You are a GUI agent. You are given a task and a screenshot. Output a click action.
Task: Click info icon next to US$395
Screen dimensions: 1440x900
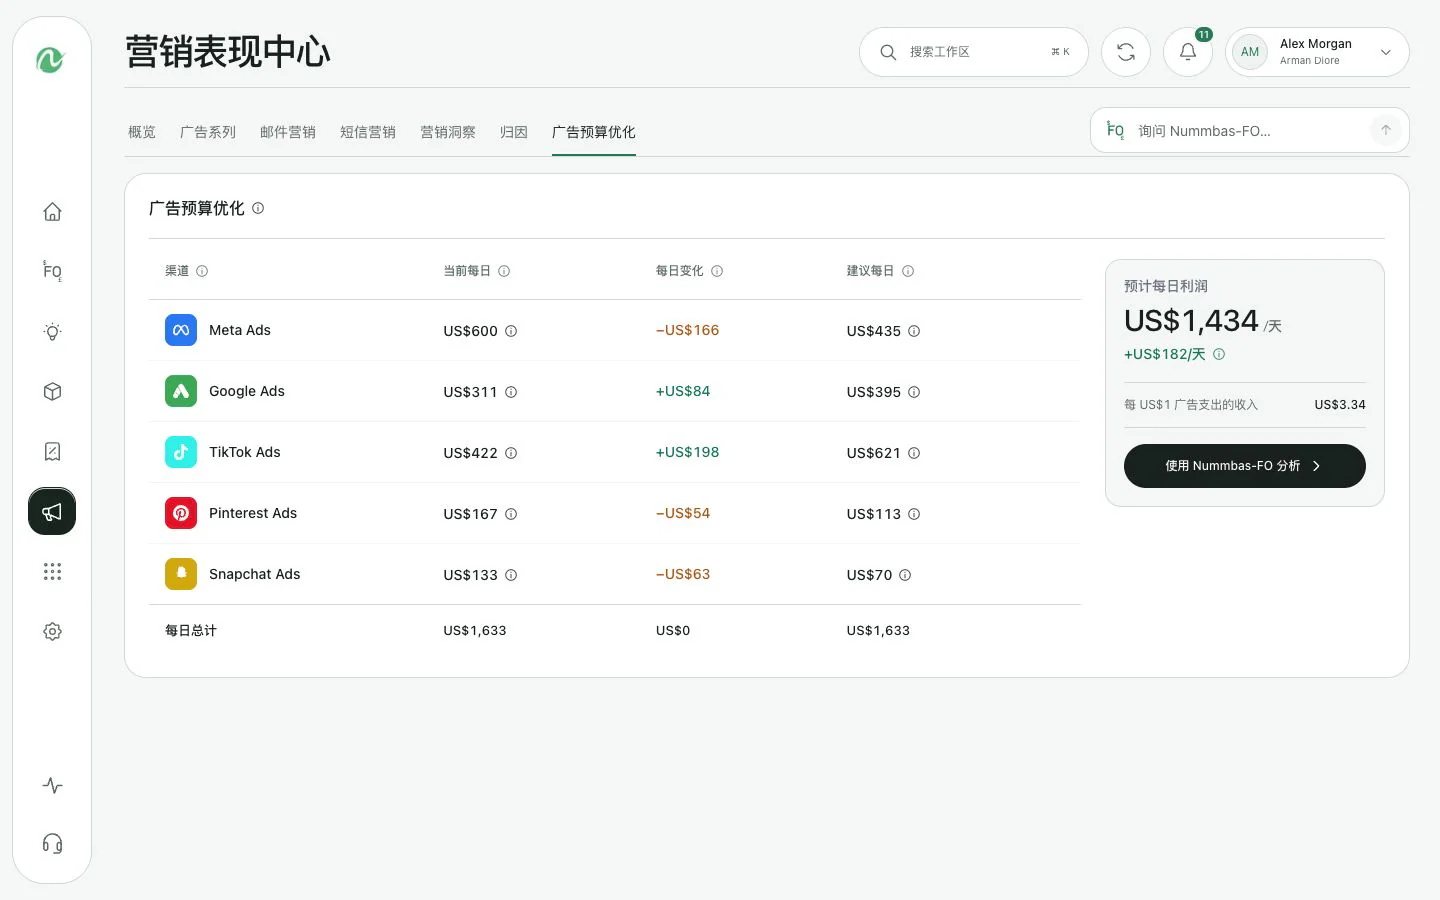914,392
